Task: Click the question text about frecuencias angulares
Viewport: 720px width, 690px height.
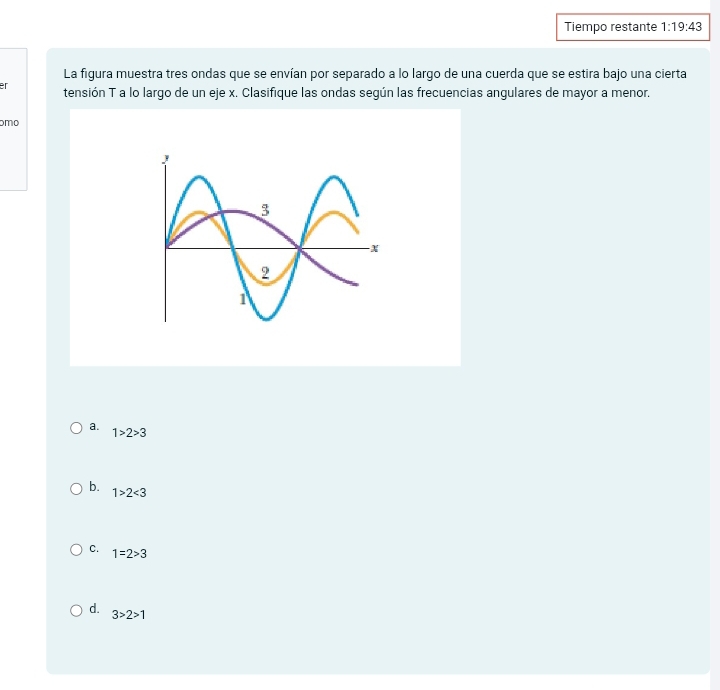Action: point(375,83)
